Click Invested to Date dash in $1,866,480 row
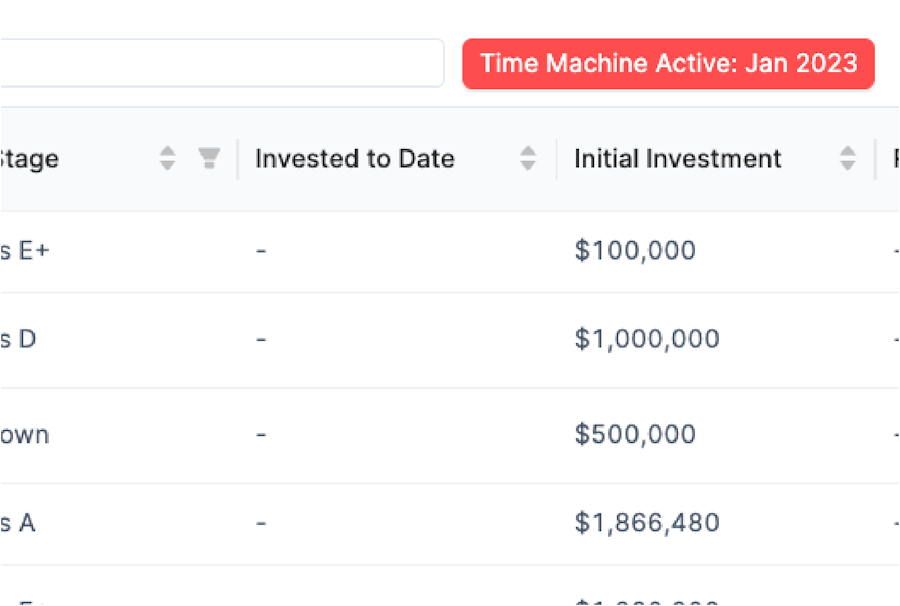 tap(261, 523)
